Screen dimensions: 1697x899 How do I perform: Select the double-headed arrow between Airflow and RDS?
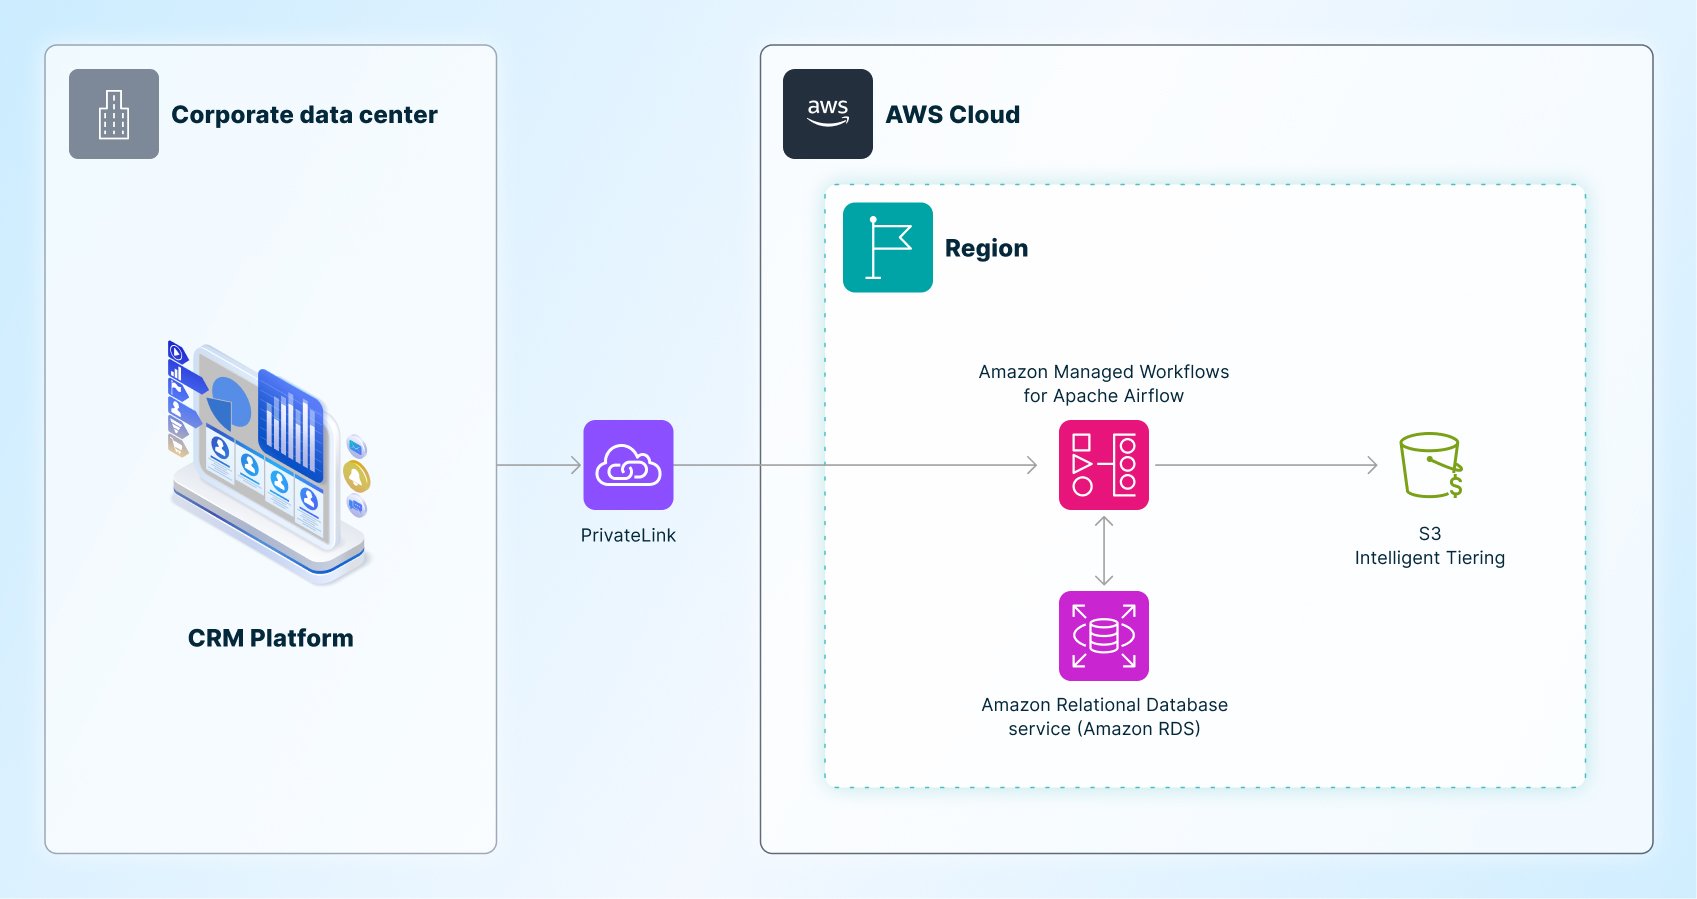point(1103,551)
